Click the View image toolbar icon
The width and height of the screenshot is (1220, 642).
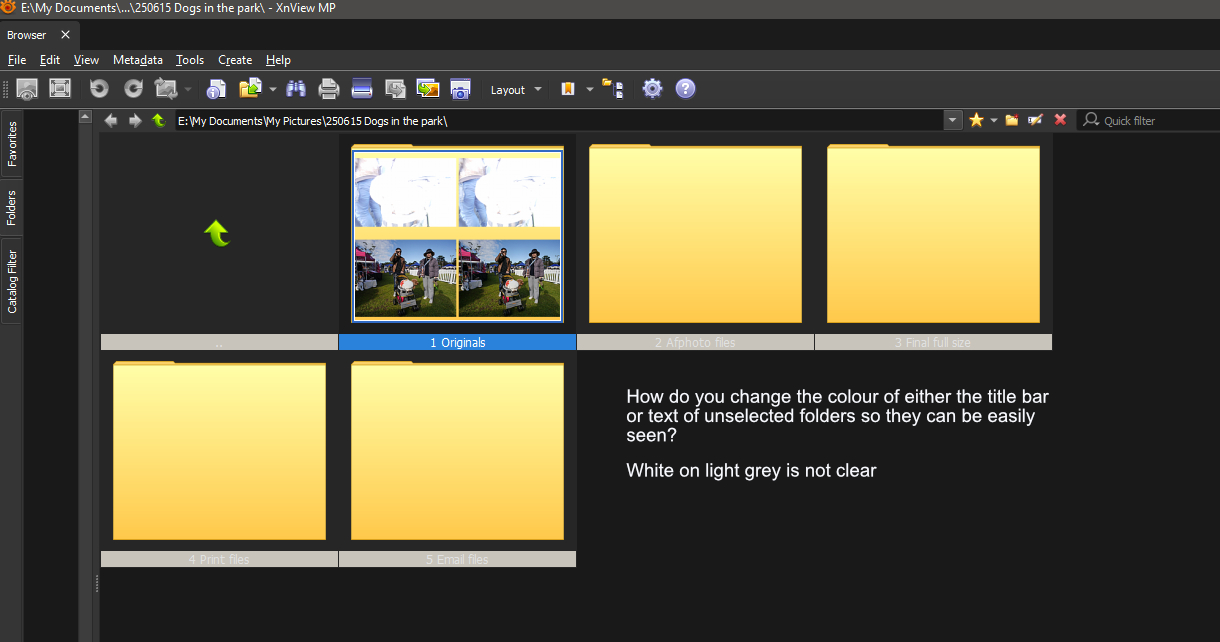click(x=27, y=88)
